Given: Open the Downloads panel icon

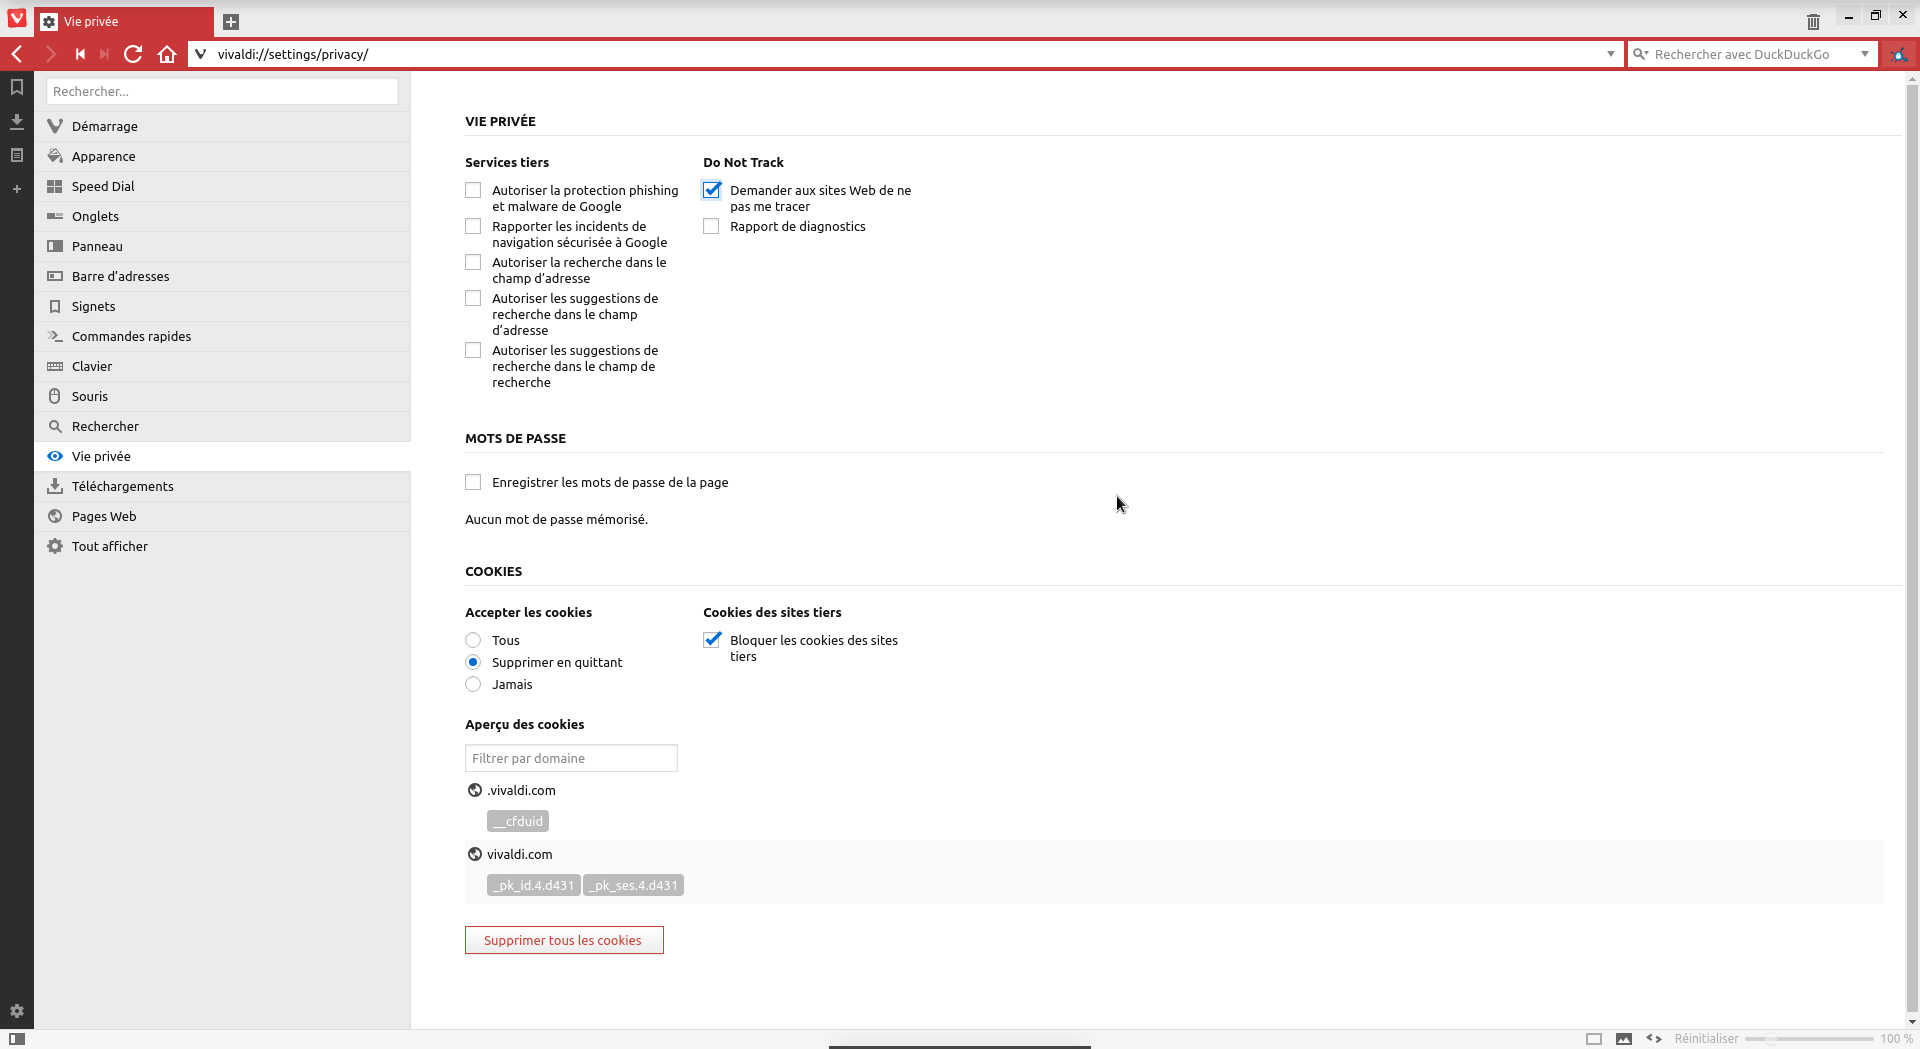Looking at the screenshot, I should point(17,122).
